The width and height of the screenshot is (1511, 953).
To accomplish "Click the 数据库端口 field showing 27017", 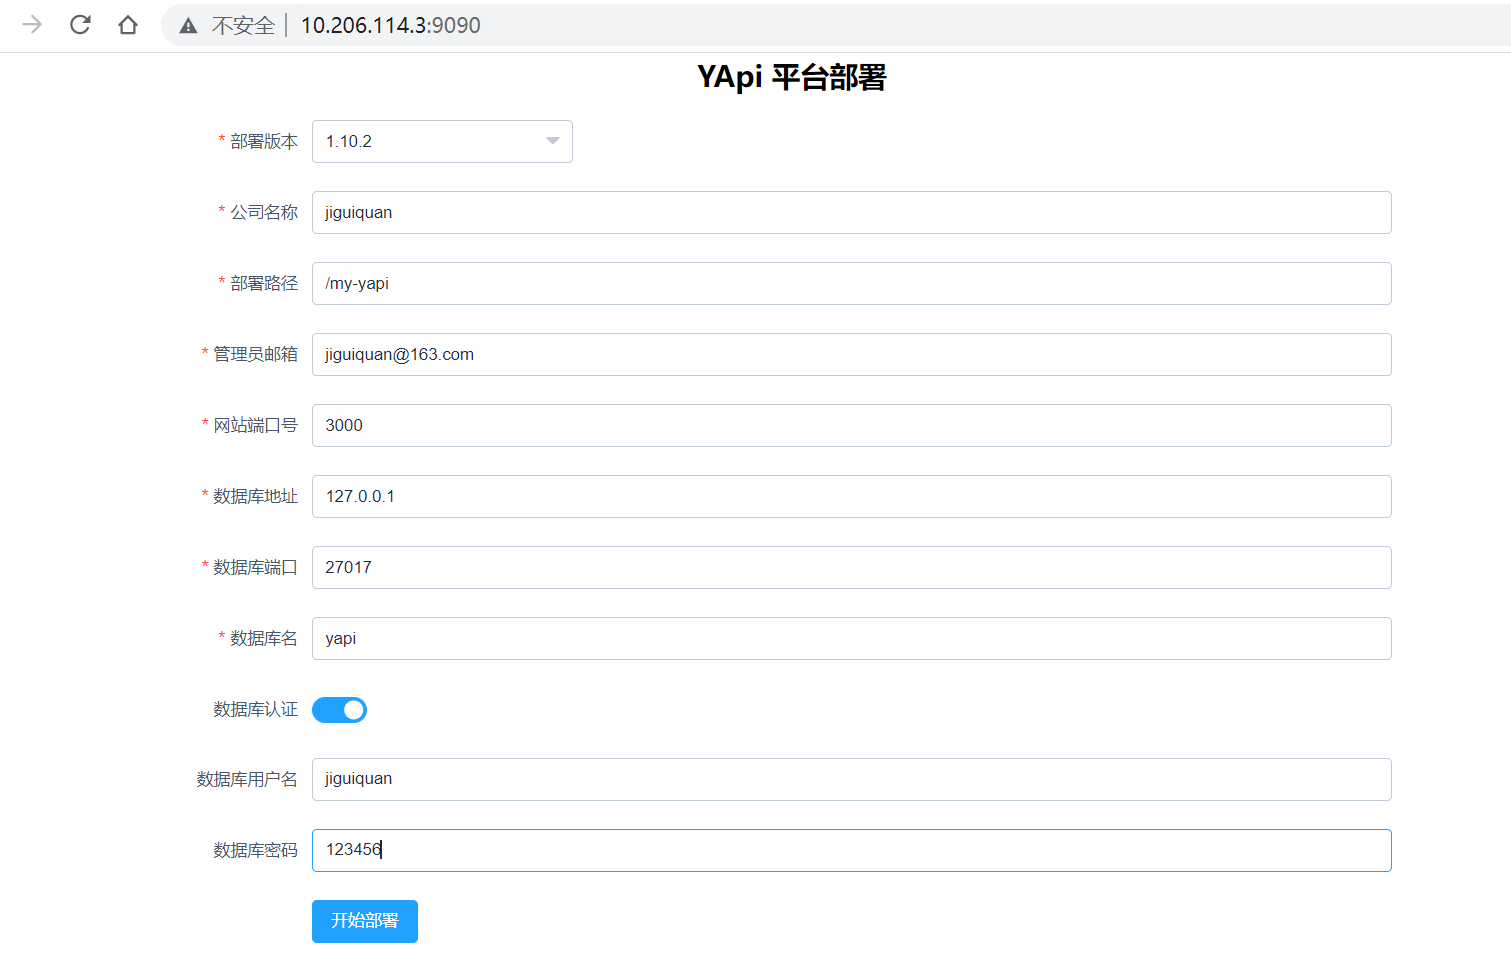I will [851, 567].
